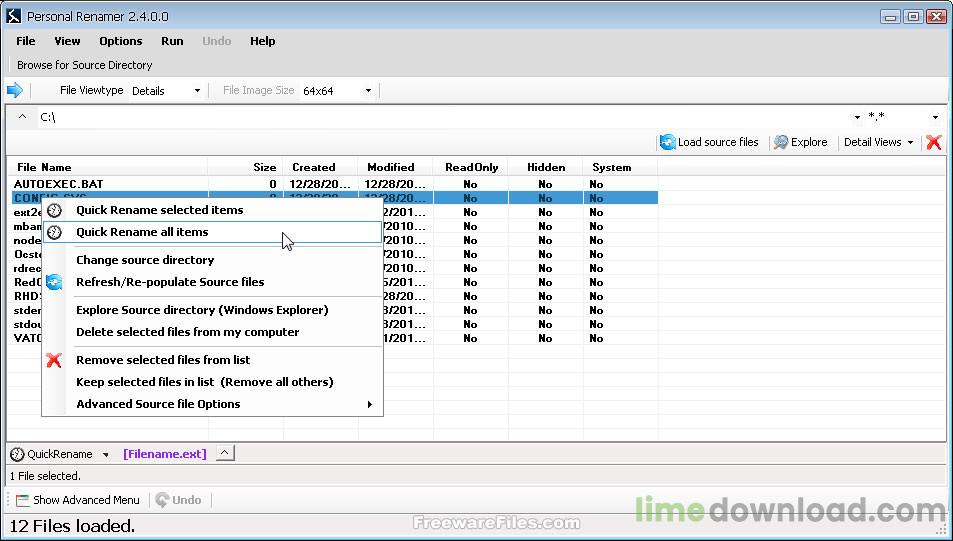Open the QuickRename dropdown arrow
The height and width of the screenshot is (541, 953).
point(106,455)
